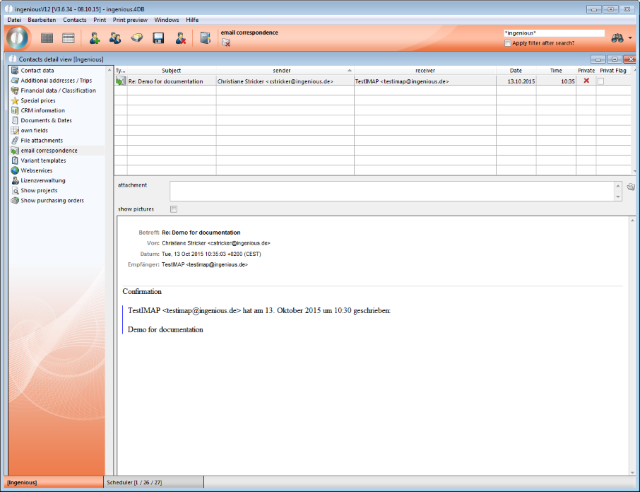Open the Print preview menu
The height and width of the screenshot is (492, 640).
click(130, 20)
